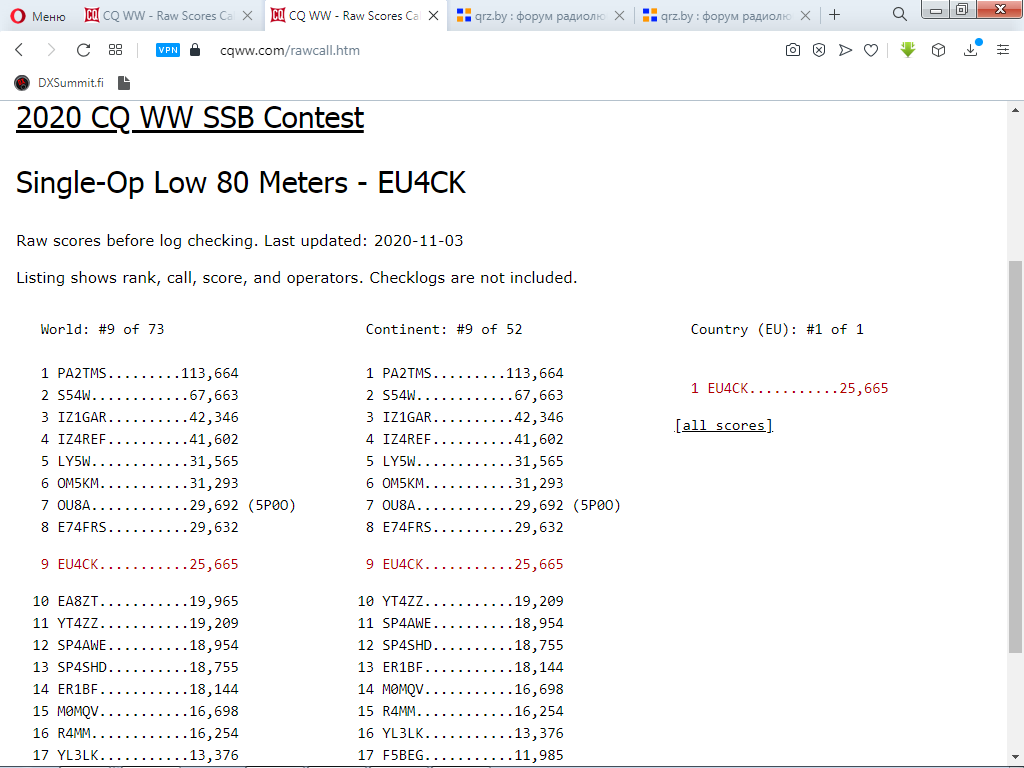Open the Opera Меню button

[x=38, y=15]
